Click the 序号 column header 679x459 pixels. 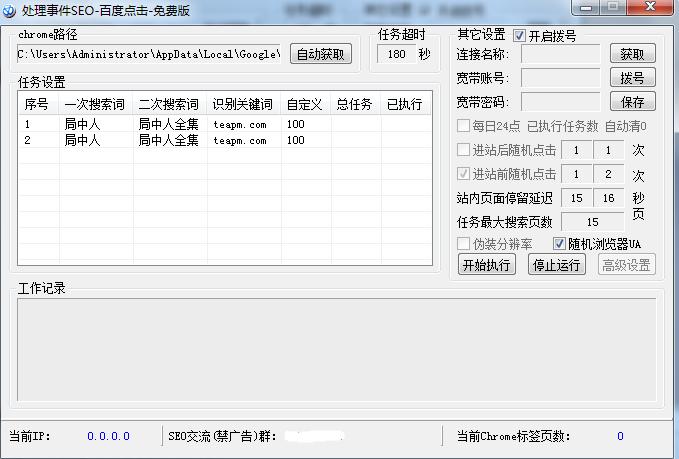point(39,104)
